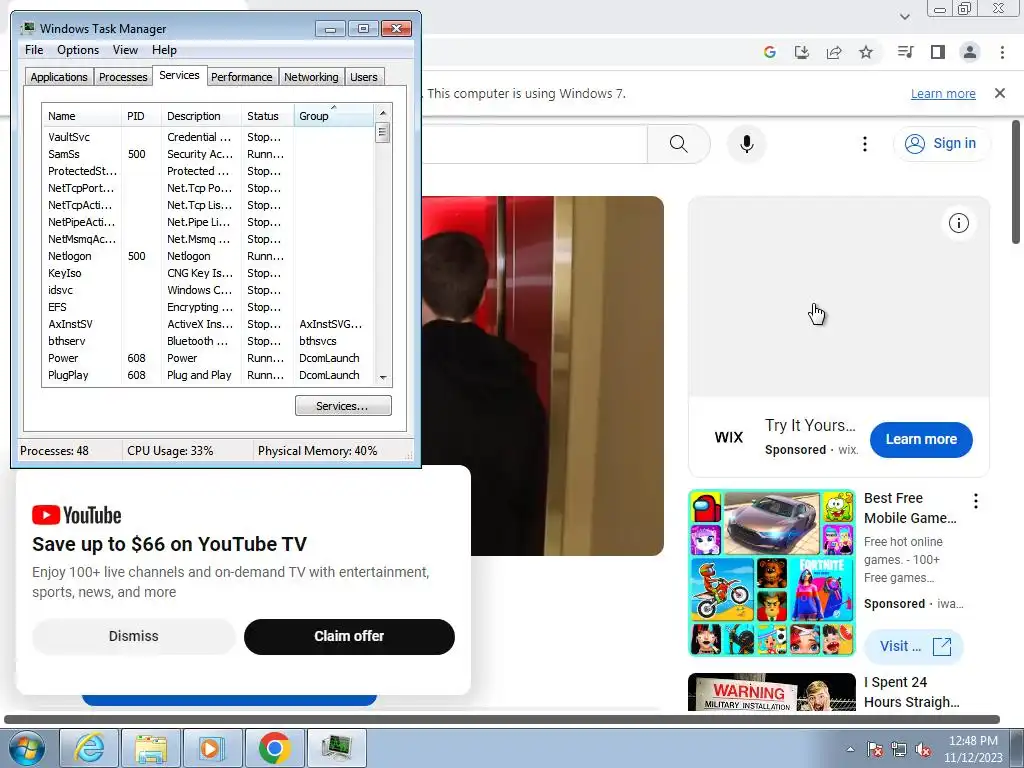
Task: Click the Services... button
Action: click(343, 406)
